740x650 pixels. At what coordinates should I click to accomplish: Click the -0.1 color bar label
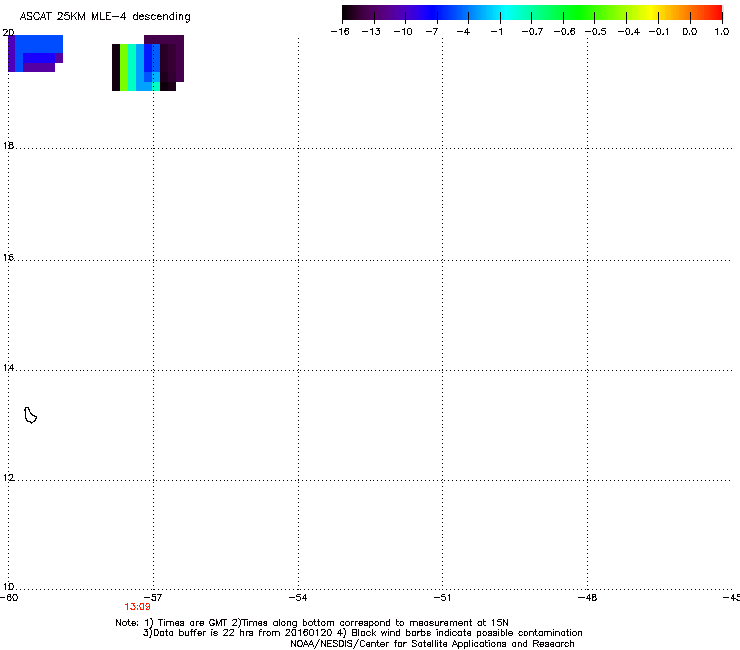[x=659, y=32]
